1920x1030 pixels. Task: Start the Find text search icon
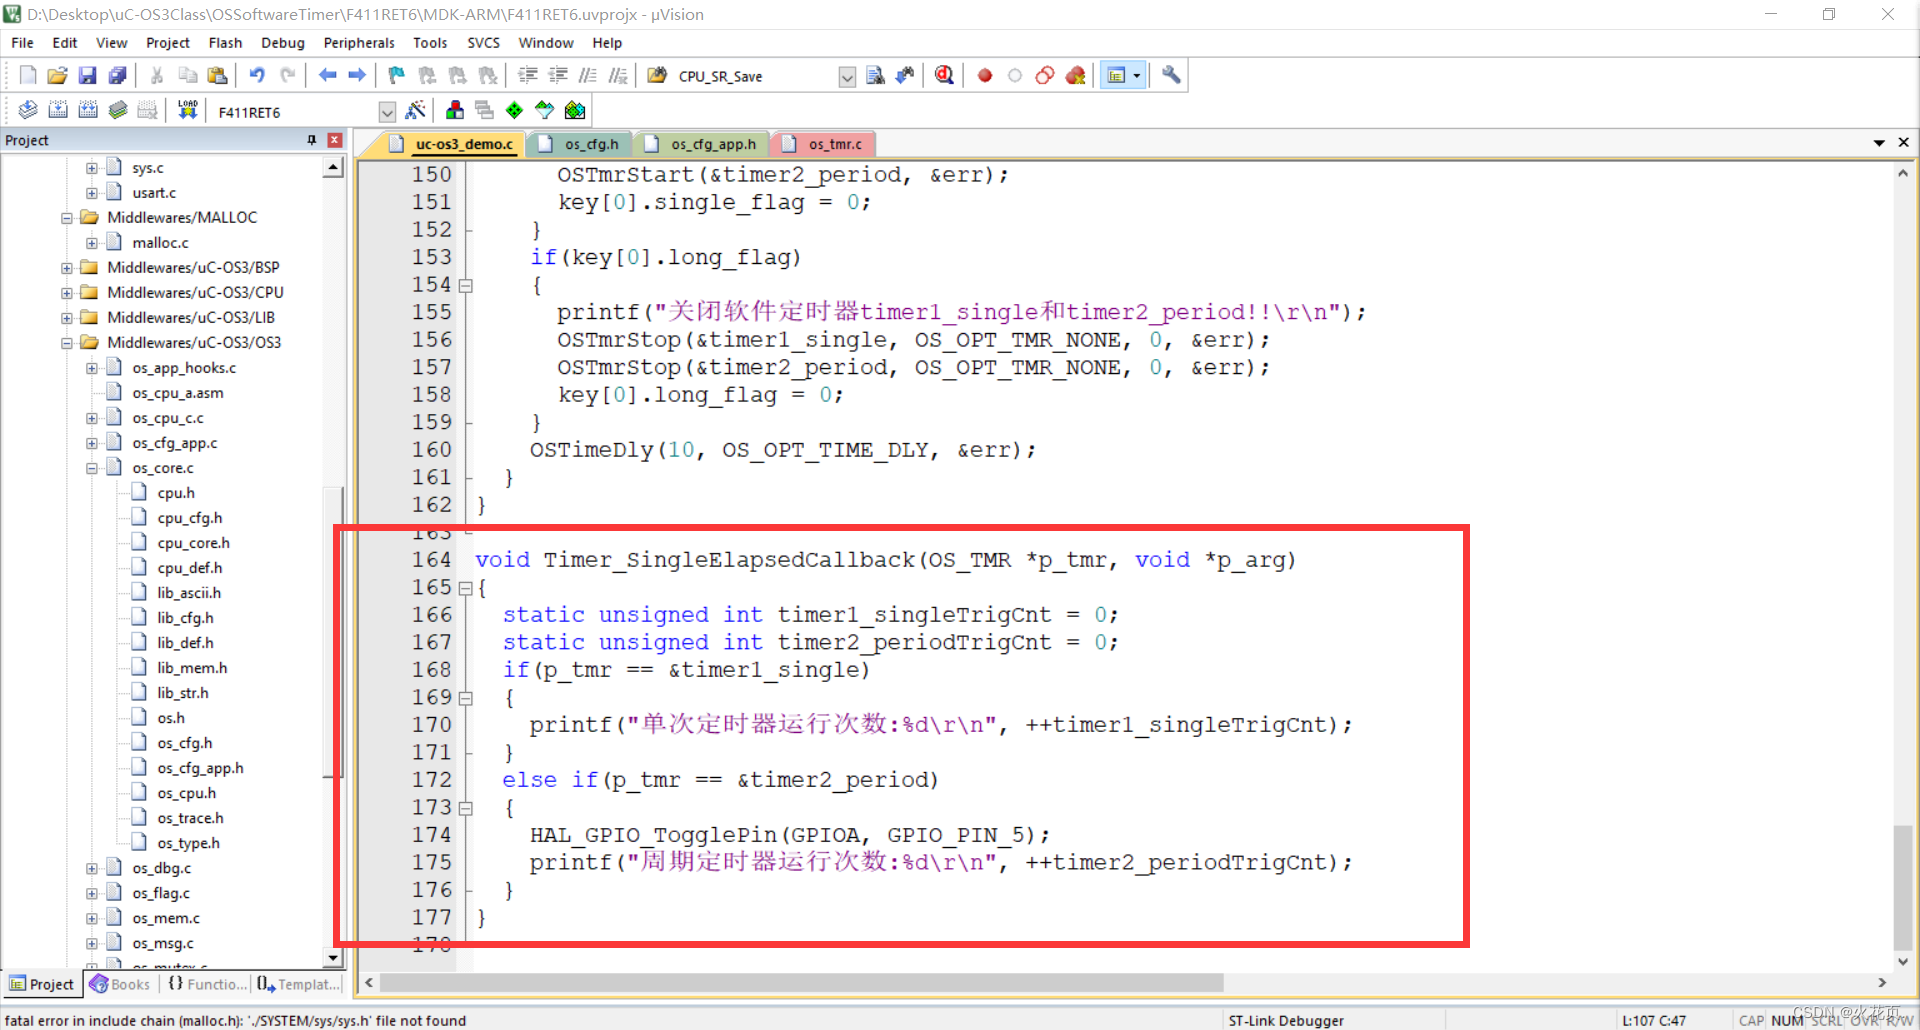click(875, 75)
